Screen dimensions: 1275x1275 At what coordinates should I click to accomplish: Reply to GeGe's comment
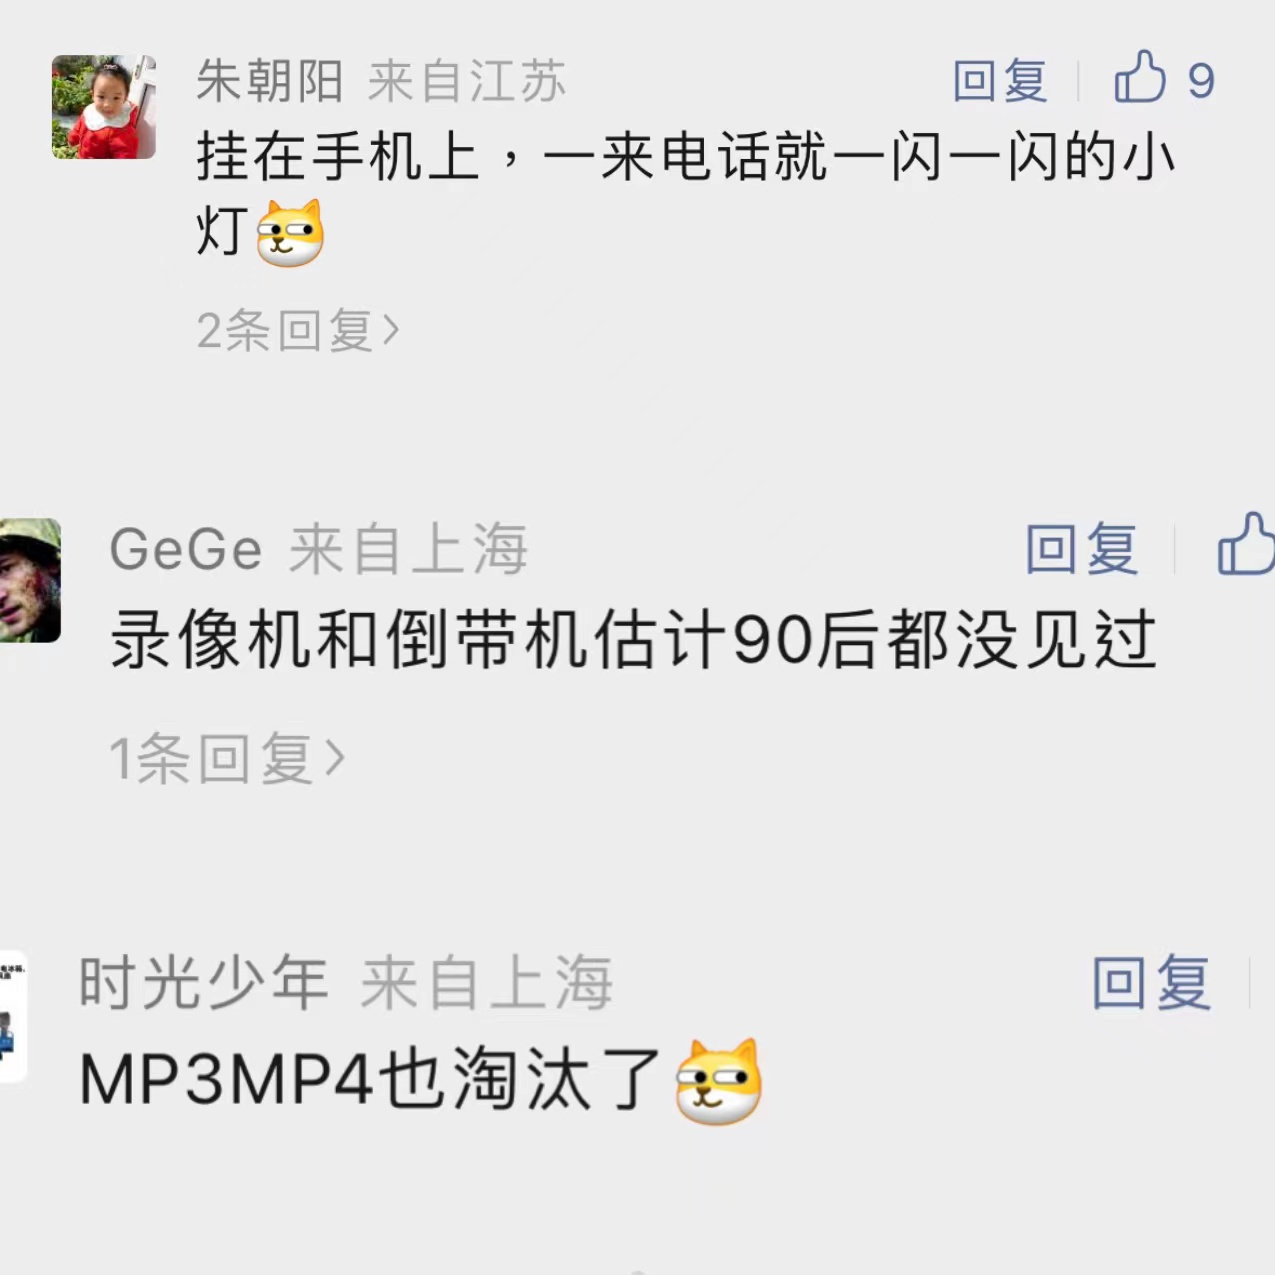[1082, 548]
